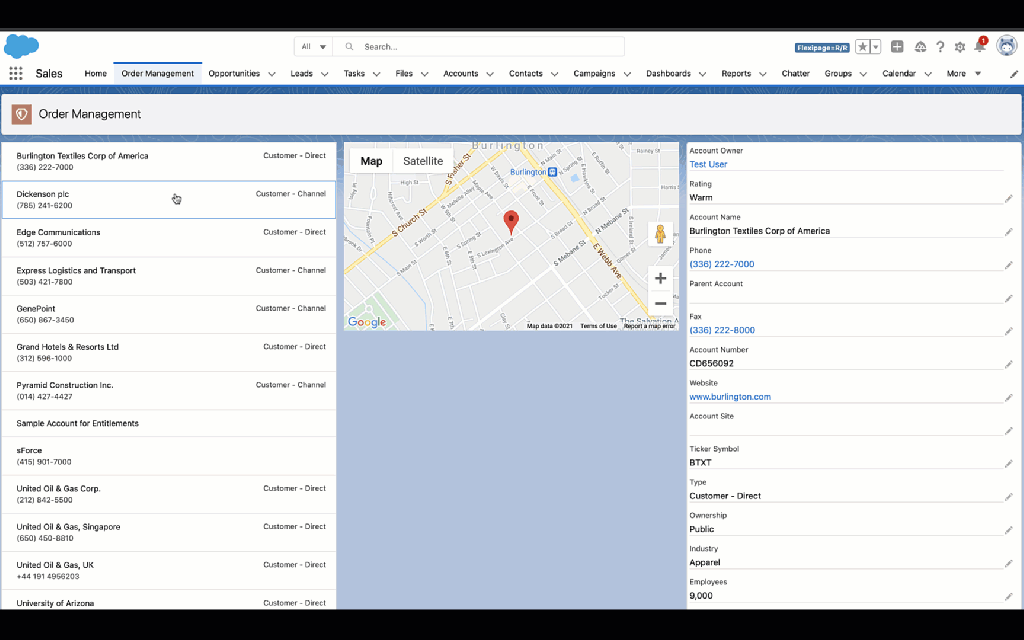Zoom in the map with plus button

(x=660, y=279)
